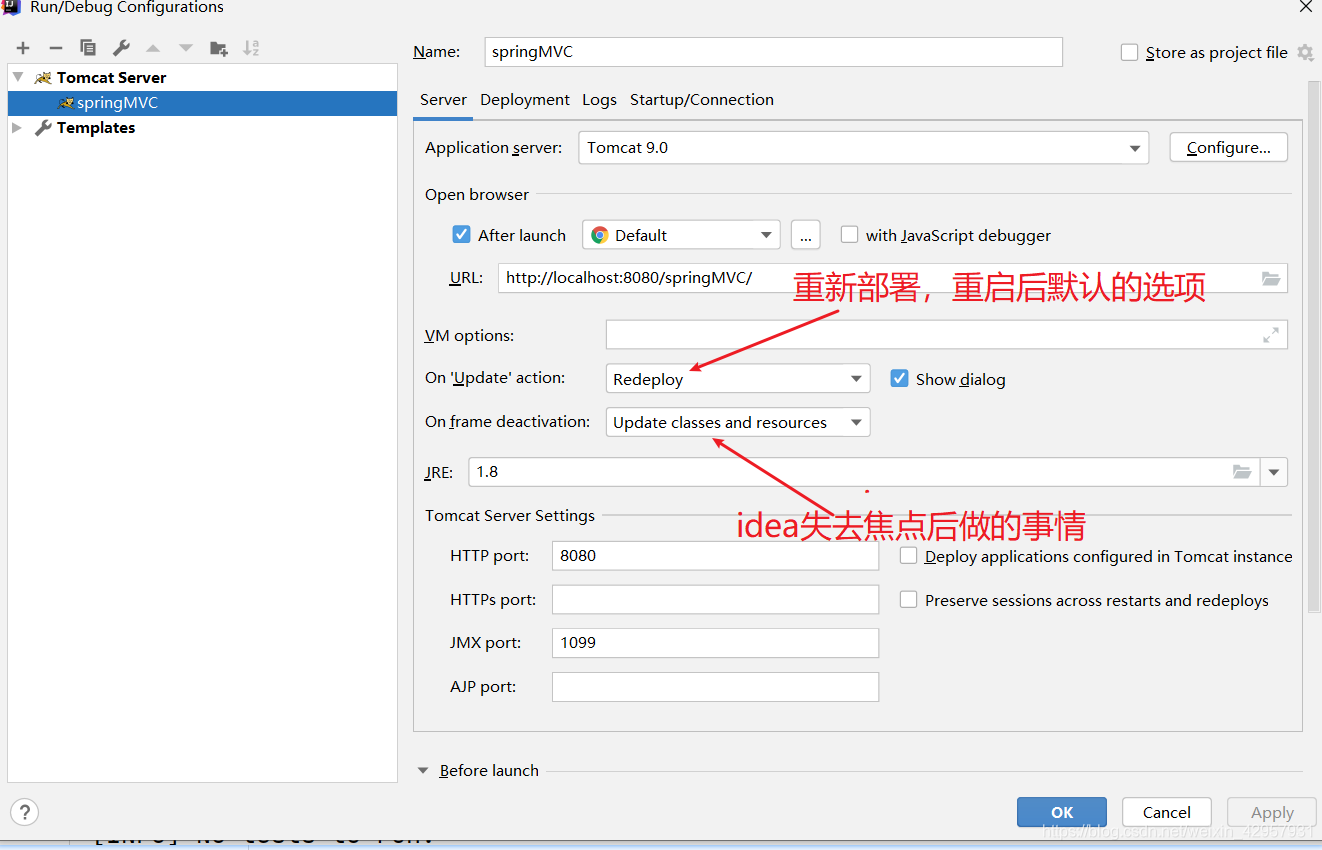Viewport: 1322px width, 850px height.
Task: Click the Tomcat Server Settings heading
Action: 510,516
